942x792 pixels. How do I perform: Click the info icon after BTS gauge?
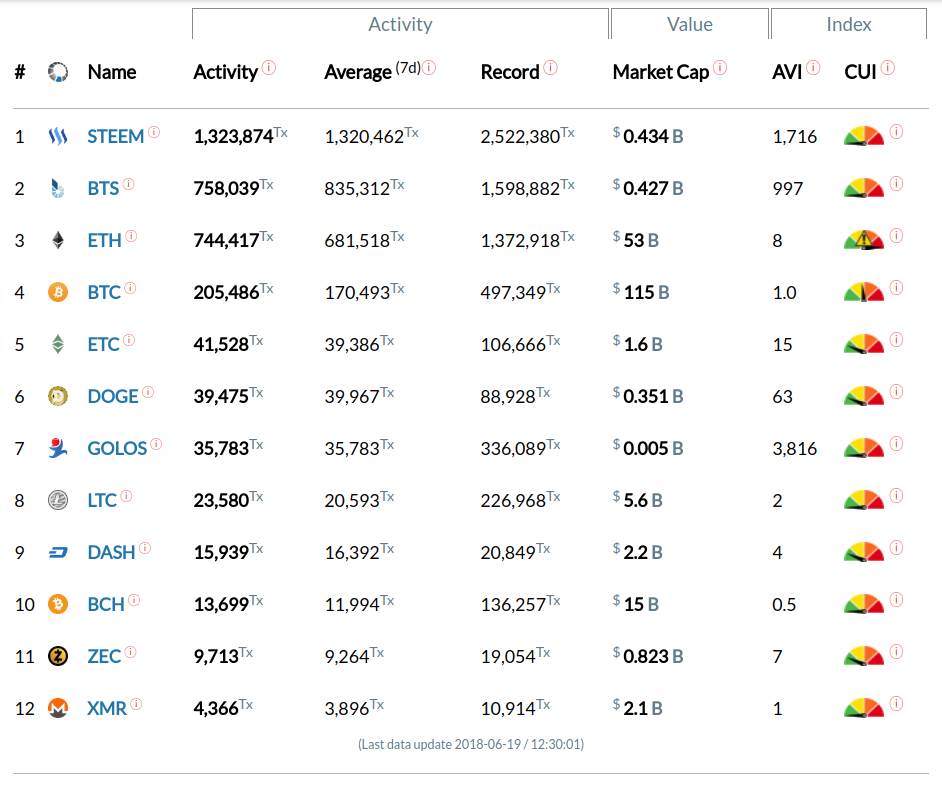[x=896, y=184]
